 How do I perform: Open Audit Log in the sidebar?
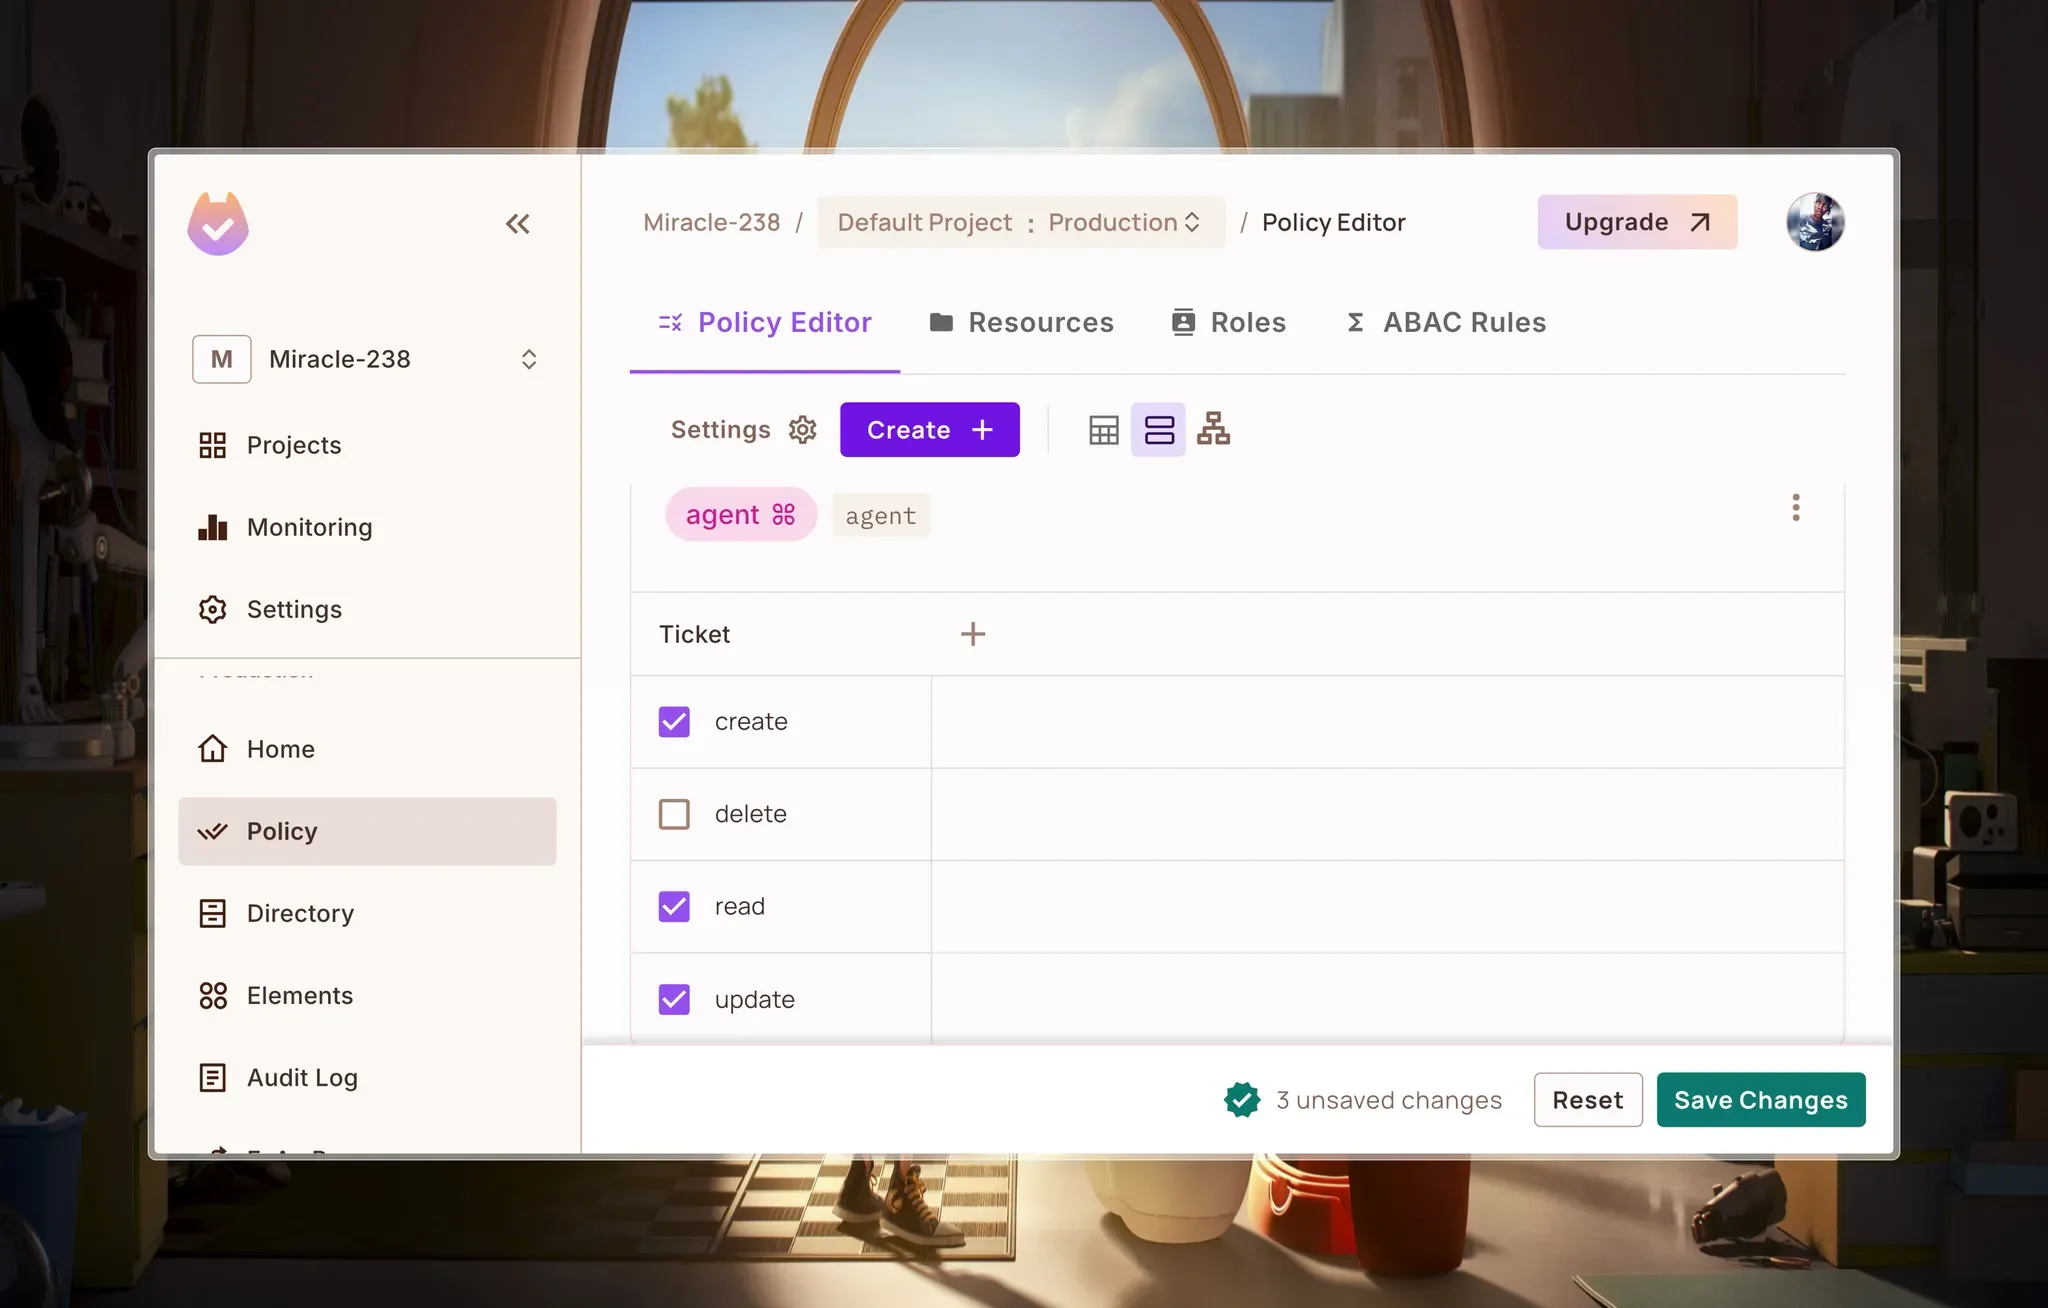click(x=302, y=1078)
